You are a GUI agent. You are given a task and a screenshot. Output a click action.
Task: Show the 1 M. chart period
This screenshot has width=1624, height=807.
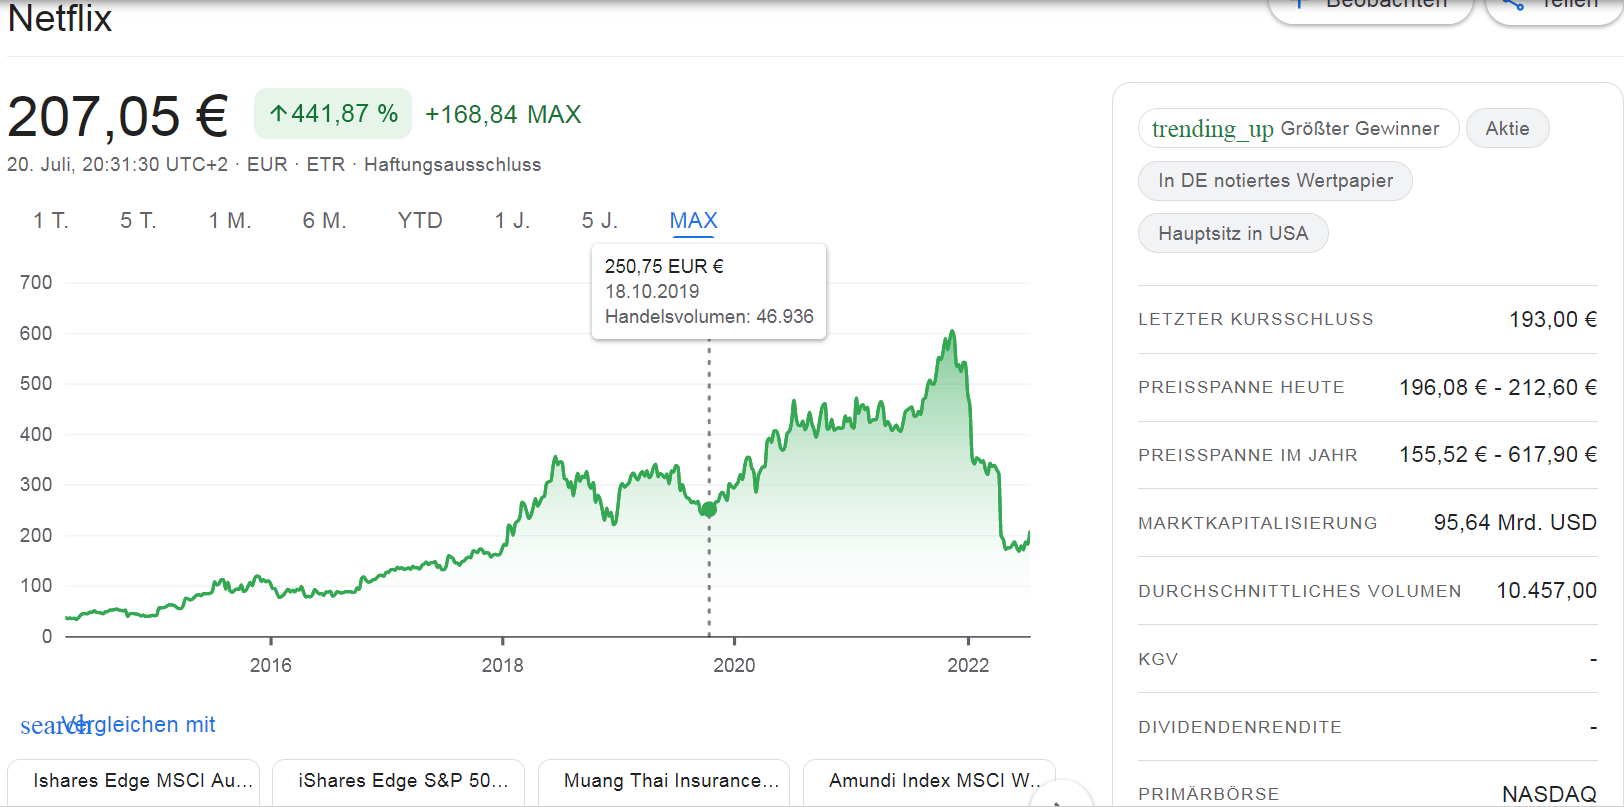click(x=229, y=221)
